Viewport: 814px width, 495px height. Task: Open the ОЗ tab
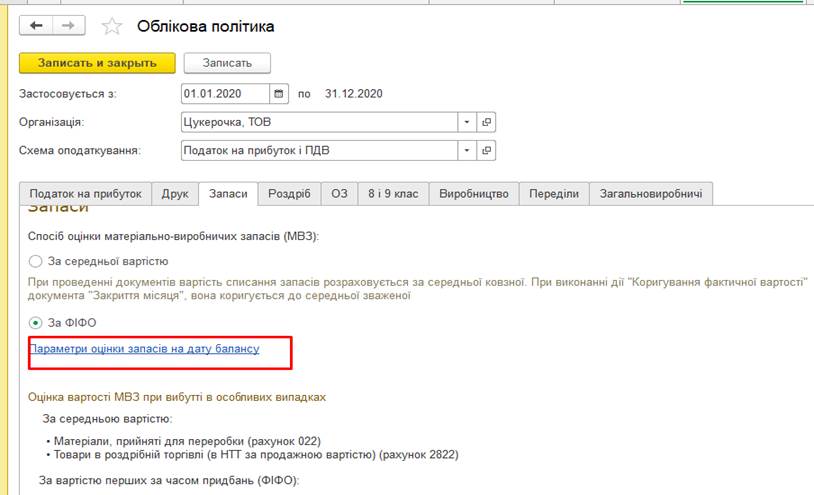tap(339, 194)
